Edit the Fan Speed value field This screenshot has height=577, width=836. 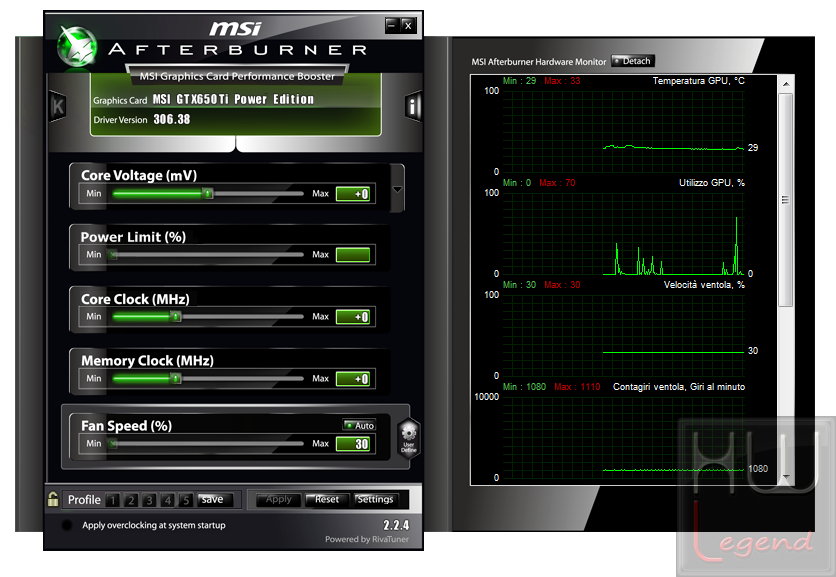353,444
